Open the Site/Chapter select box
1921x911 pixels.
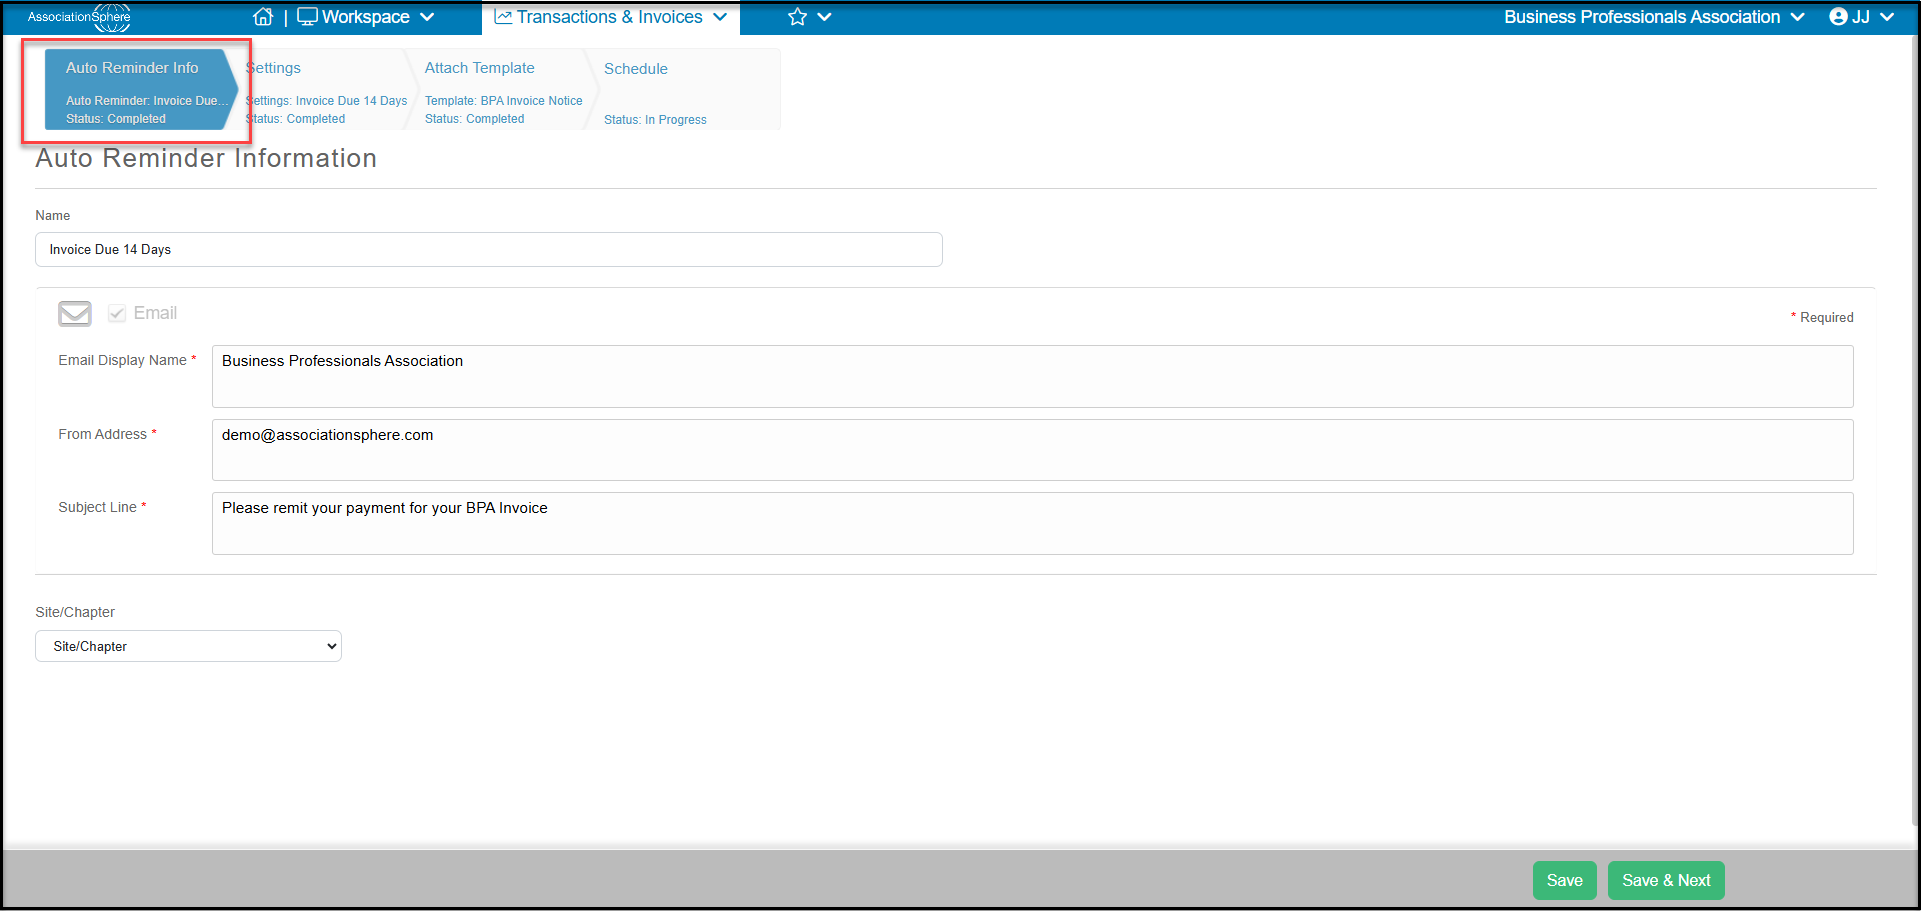(x=188, y=646)
